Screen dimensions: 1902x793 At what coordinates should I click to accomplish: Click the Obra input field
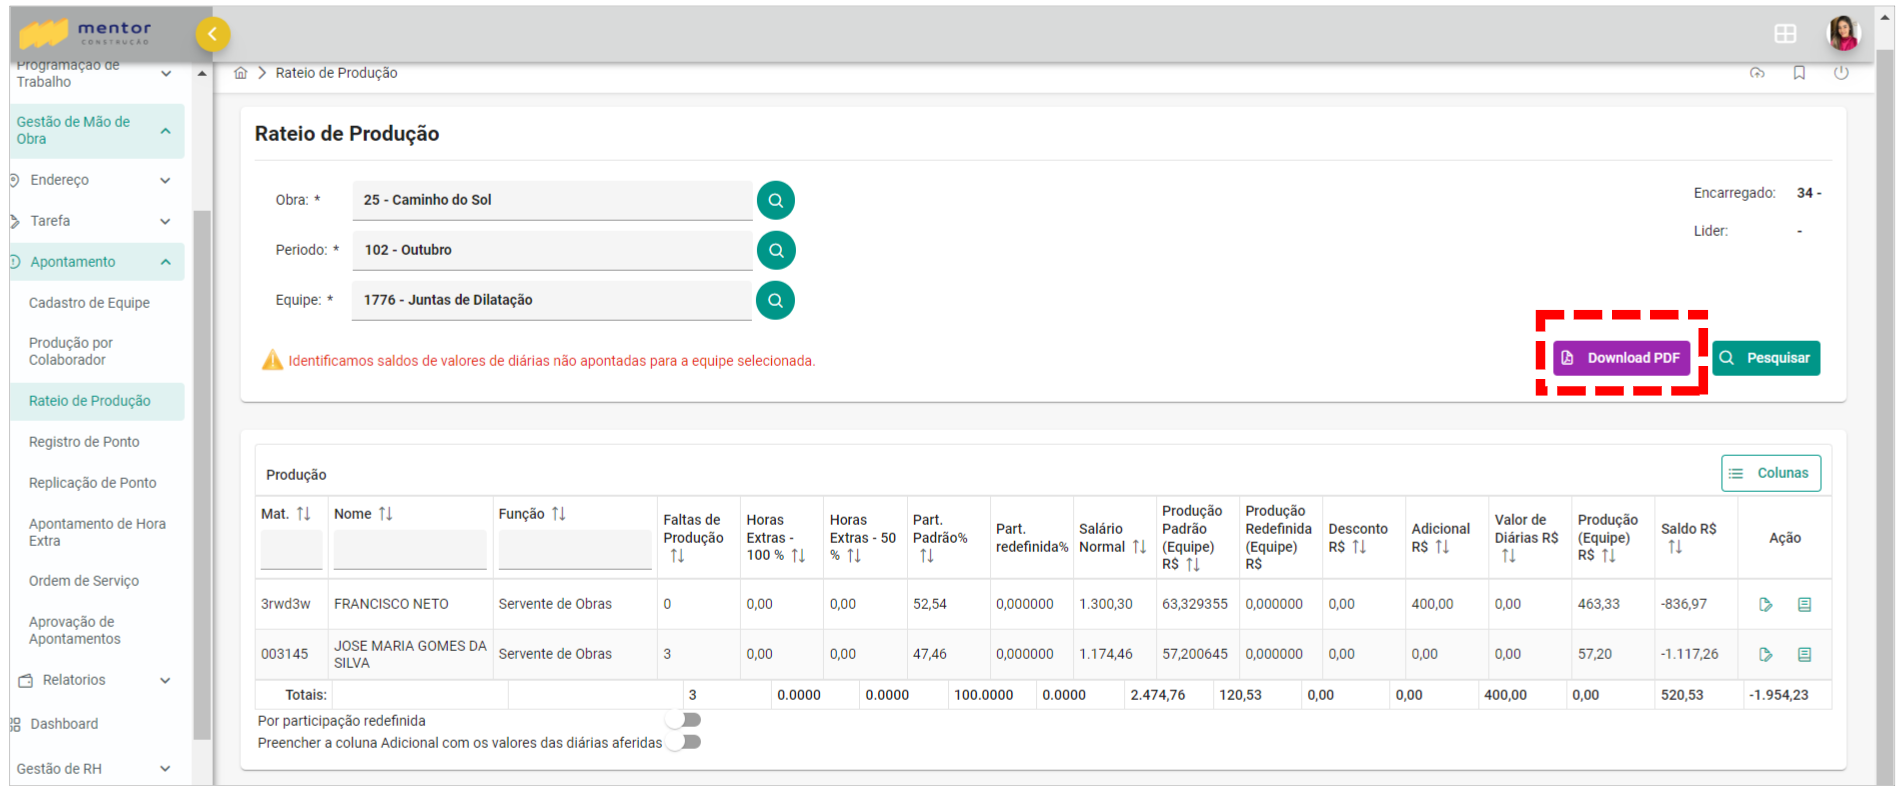[552, 200]
